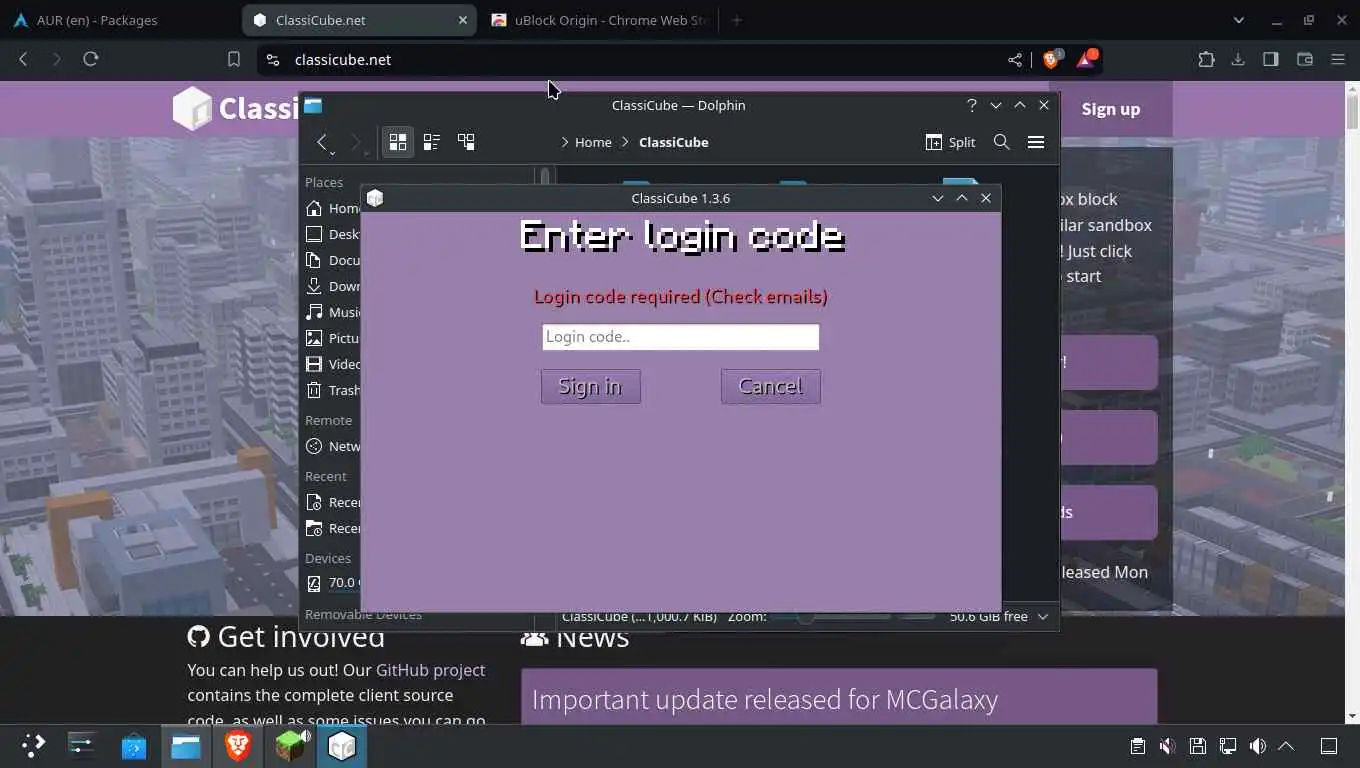Select Home place in Dolphin sidebar
Image resolution: width=1360 pixels, height=768 pixels.
point(333,208)
